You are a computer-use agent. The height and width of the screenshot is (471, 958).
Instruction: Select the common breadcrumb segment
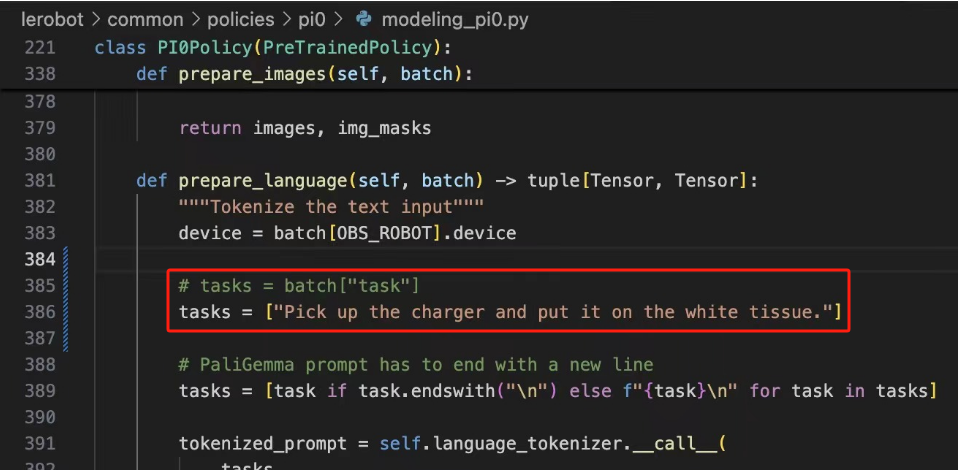pos(145,20)
